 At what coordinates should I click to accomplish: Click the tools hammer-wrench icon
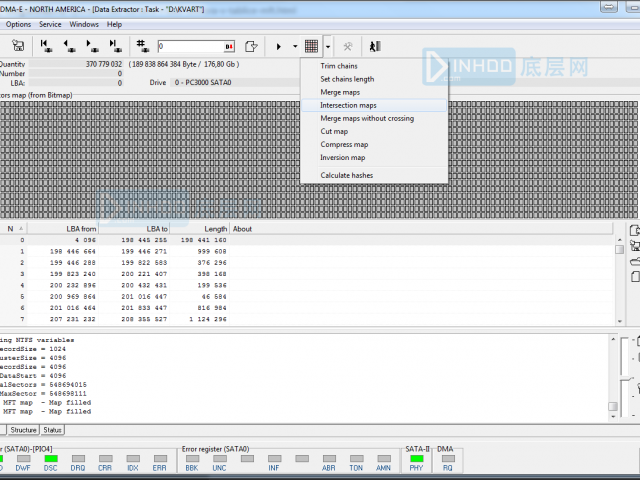348,47
